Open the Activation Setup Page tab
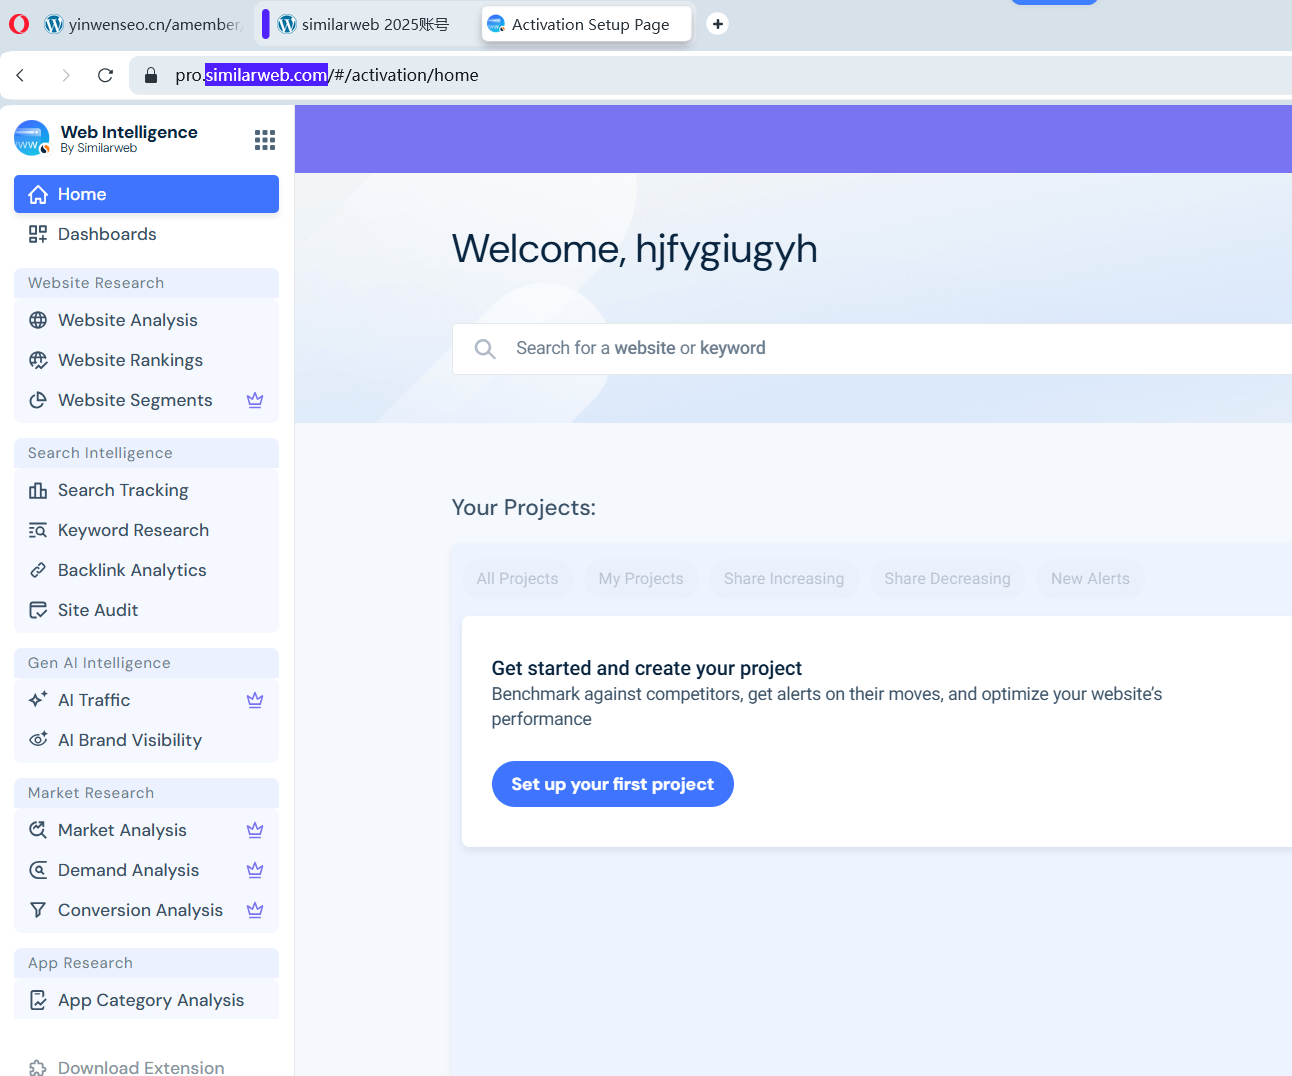Image resolution: width=1292 pixels, height=1076 pixels. coord(586,23)
